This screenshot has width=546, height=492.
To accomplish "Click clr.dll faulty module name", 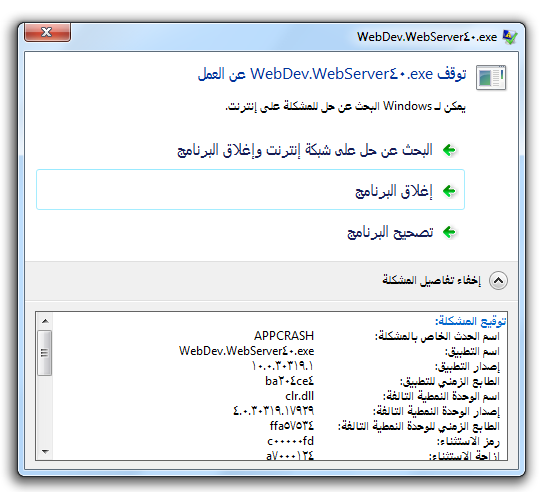I will pyautogui.click(x=299, y=396).
